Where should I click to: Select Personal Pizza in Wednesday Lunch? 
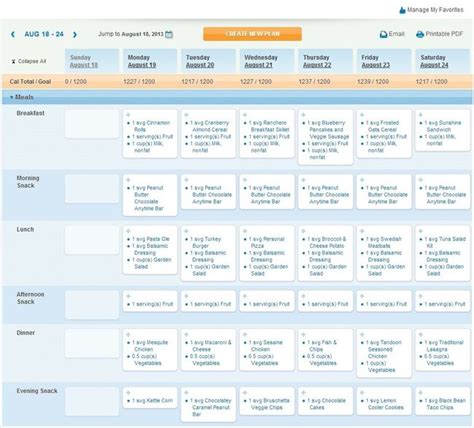[266, 242]
